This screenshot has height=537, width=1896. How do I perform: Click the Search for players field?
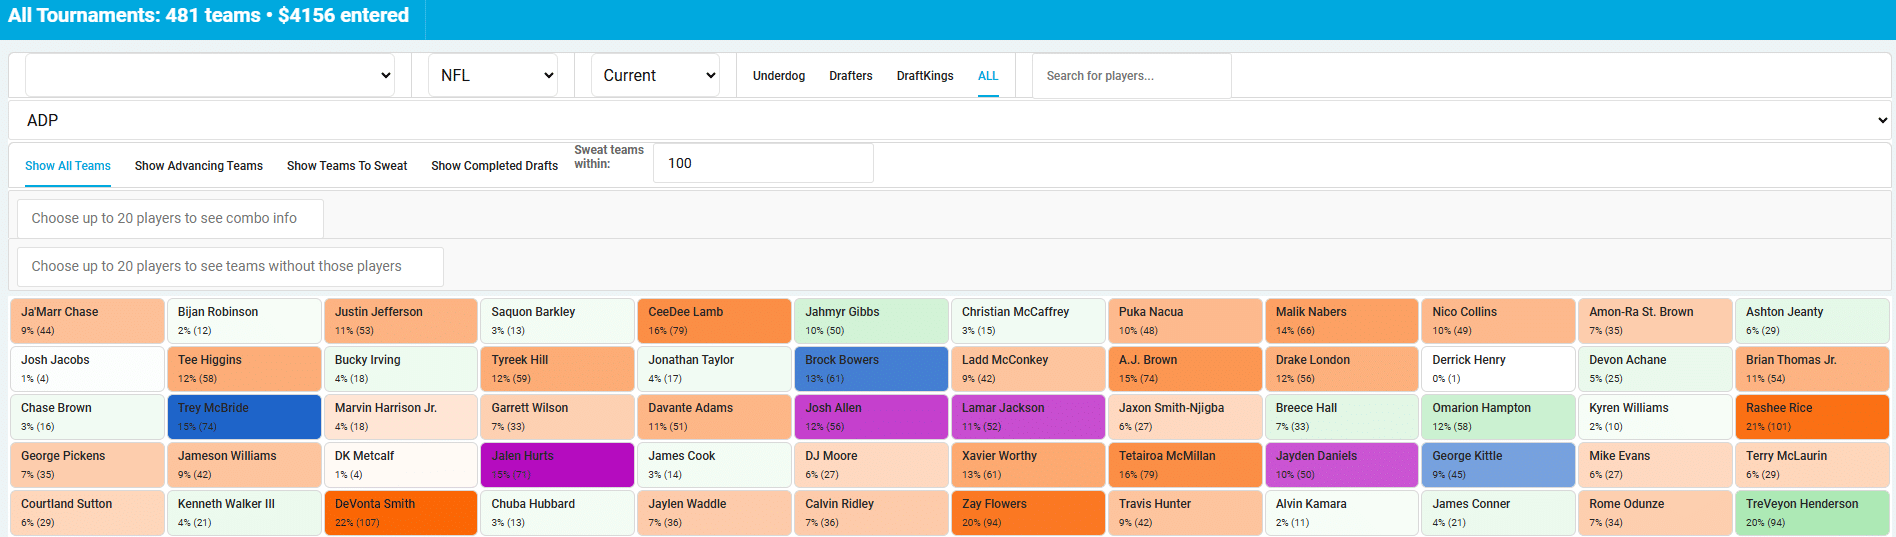pyautogui.click(x=1130, y=76)
